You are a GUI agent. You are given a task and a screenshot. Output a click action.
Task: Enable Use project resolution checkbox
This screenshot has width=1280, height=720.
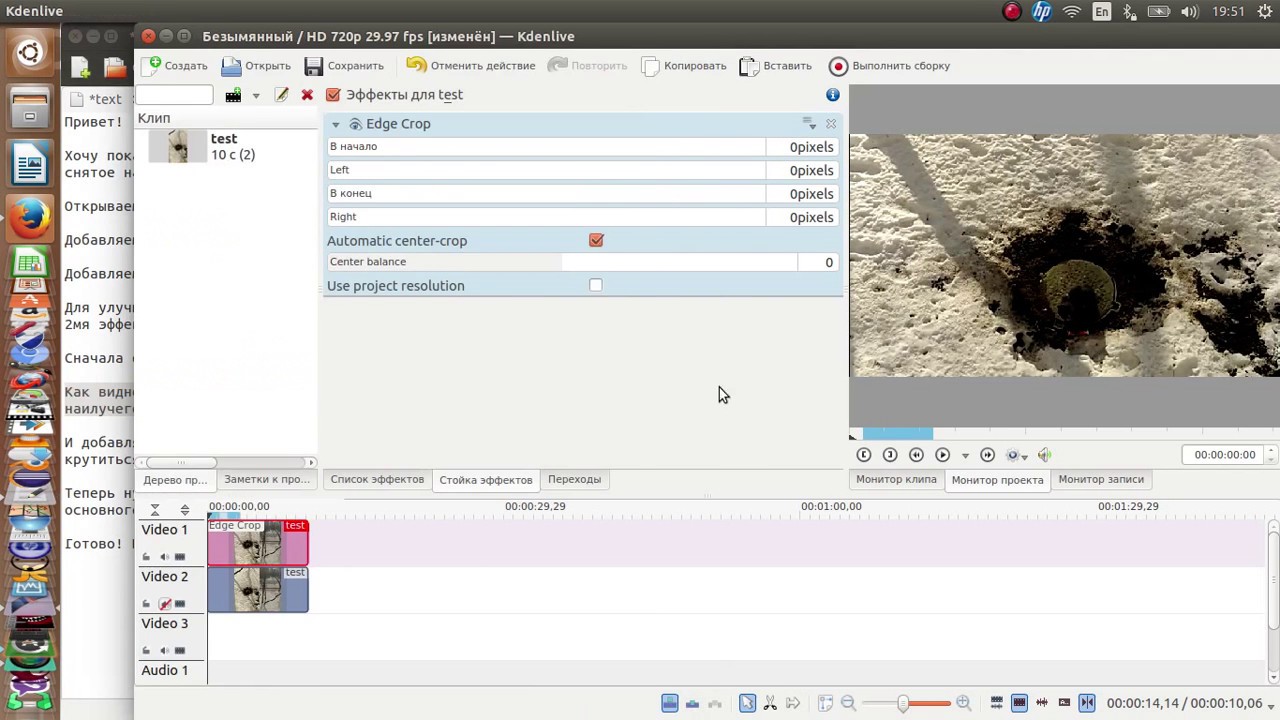pyautogui.click(x=596, y=285)
